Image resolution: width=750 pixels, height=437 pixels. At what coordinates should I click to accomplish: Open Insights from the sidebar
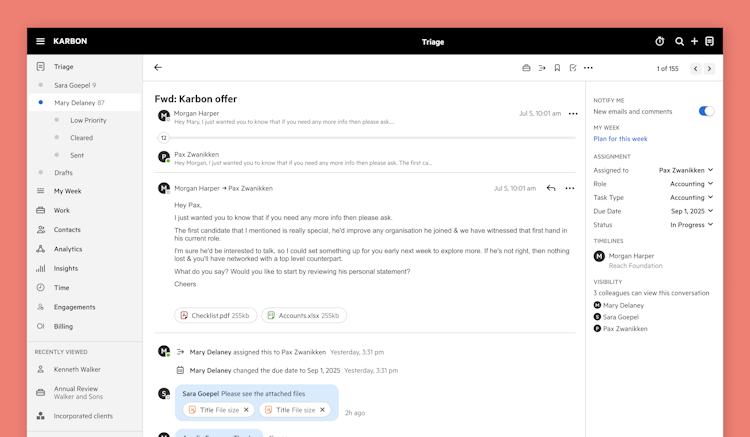66,268
